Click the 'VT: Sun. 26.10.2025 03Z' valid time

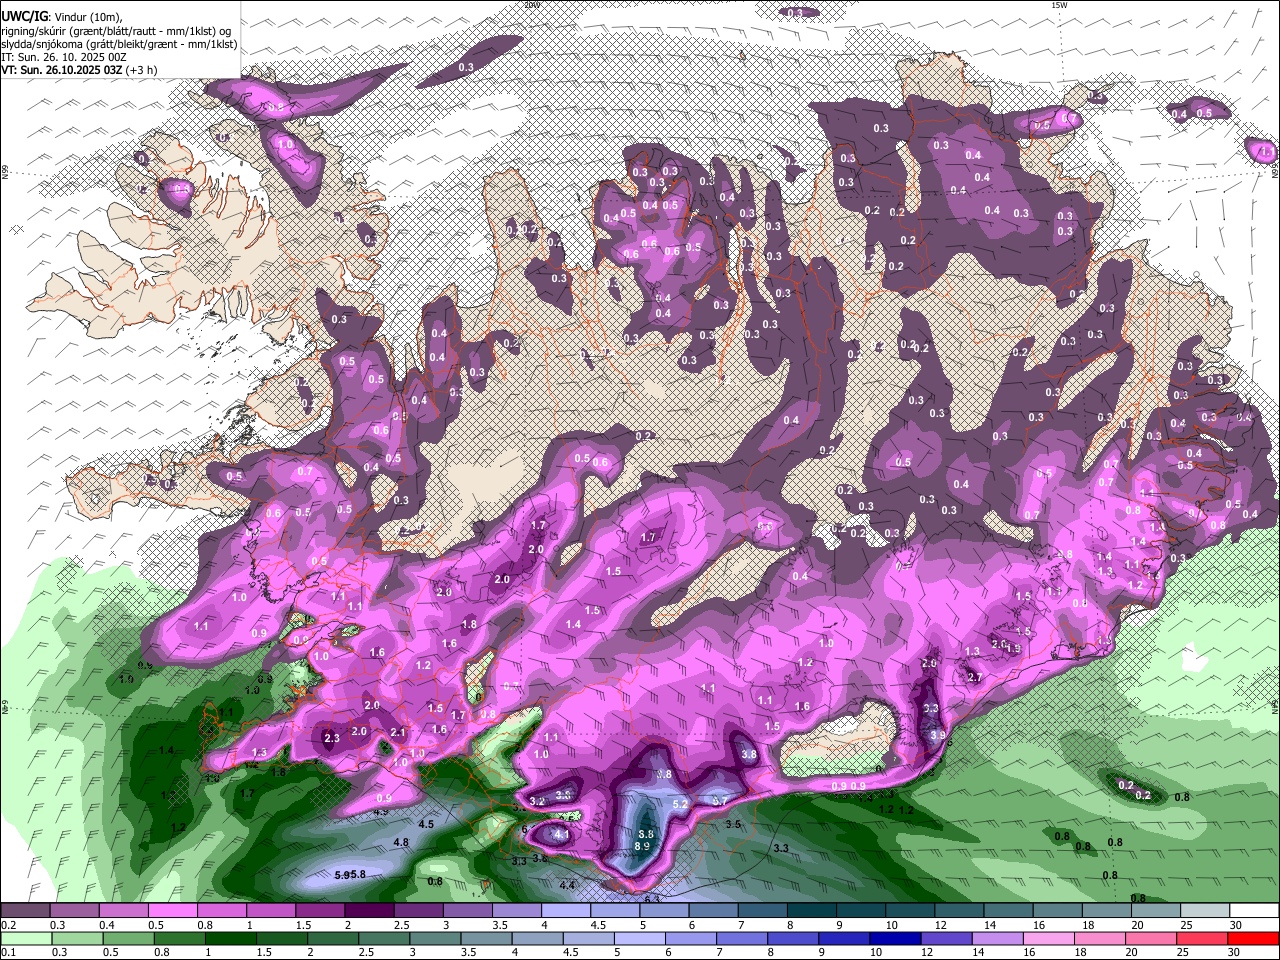62,70
